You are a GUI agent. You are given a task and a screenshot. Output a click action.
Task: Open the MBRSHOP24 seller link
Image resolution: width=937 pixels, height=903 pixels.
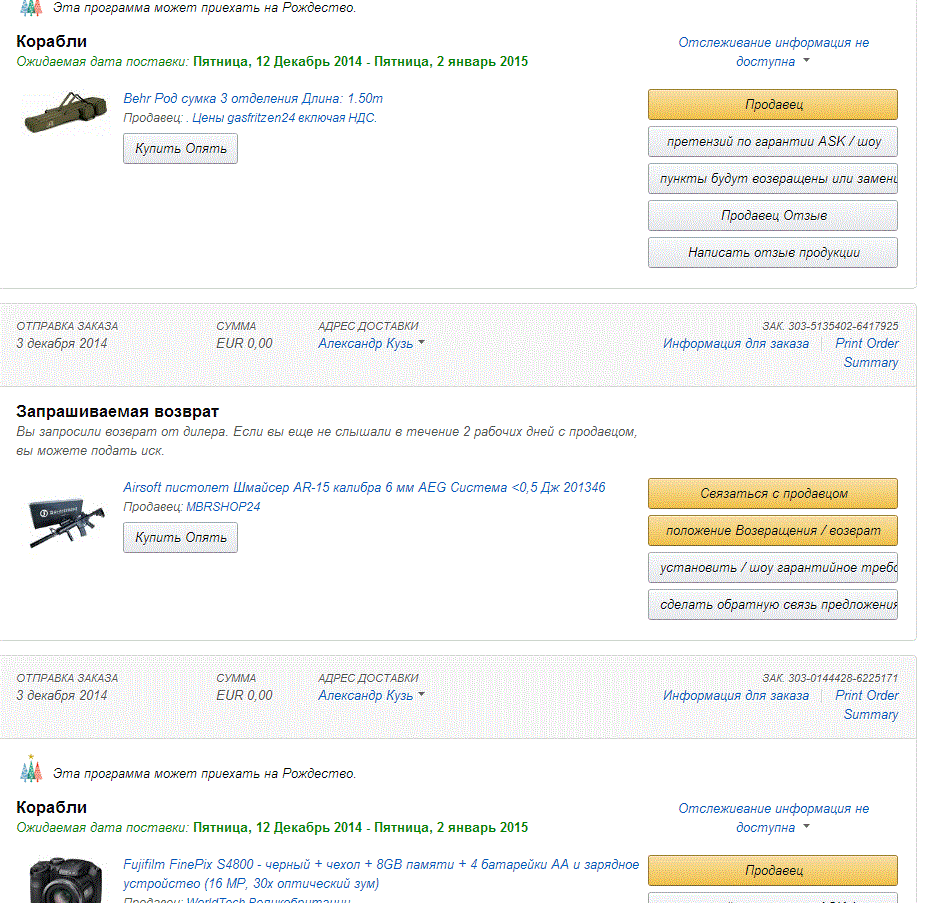point(223,507)
